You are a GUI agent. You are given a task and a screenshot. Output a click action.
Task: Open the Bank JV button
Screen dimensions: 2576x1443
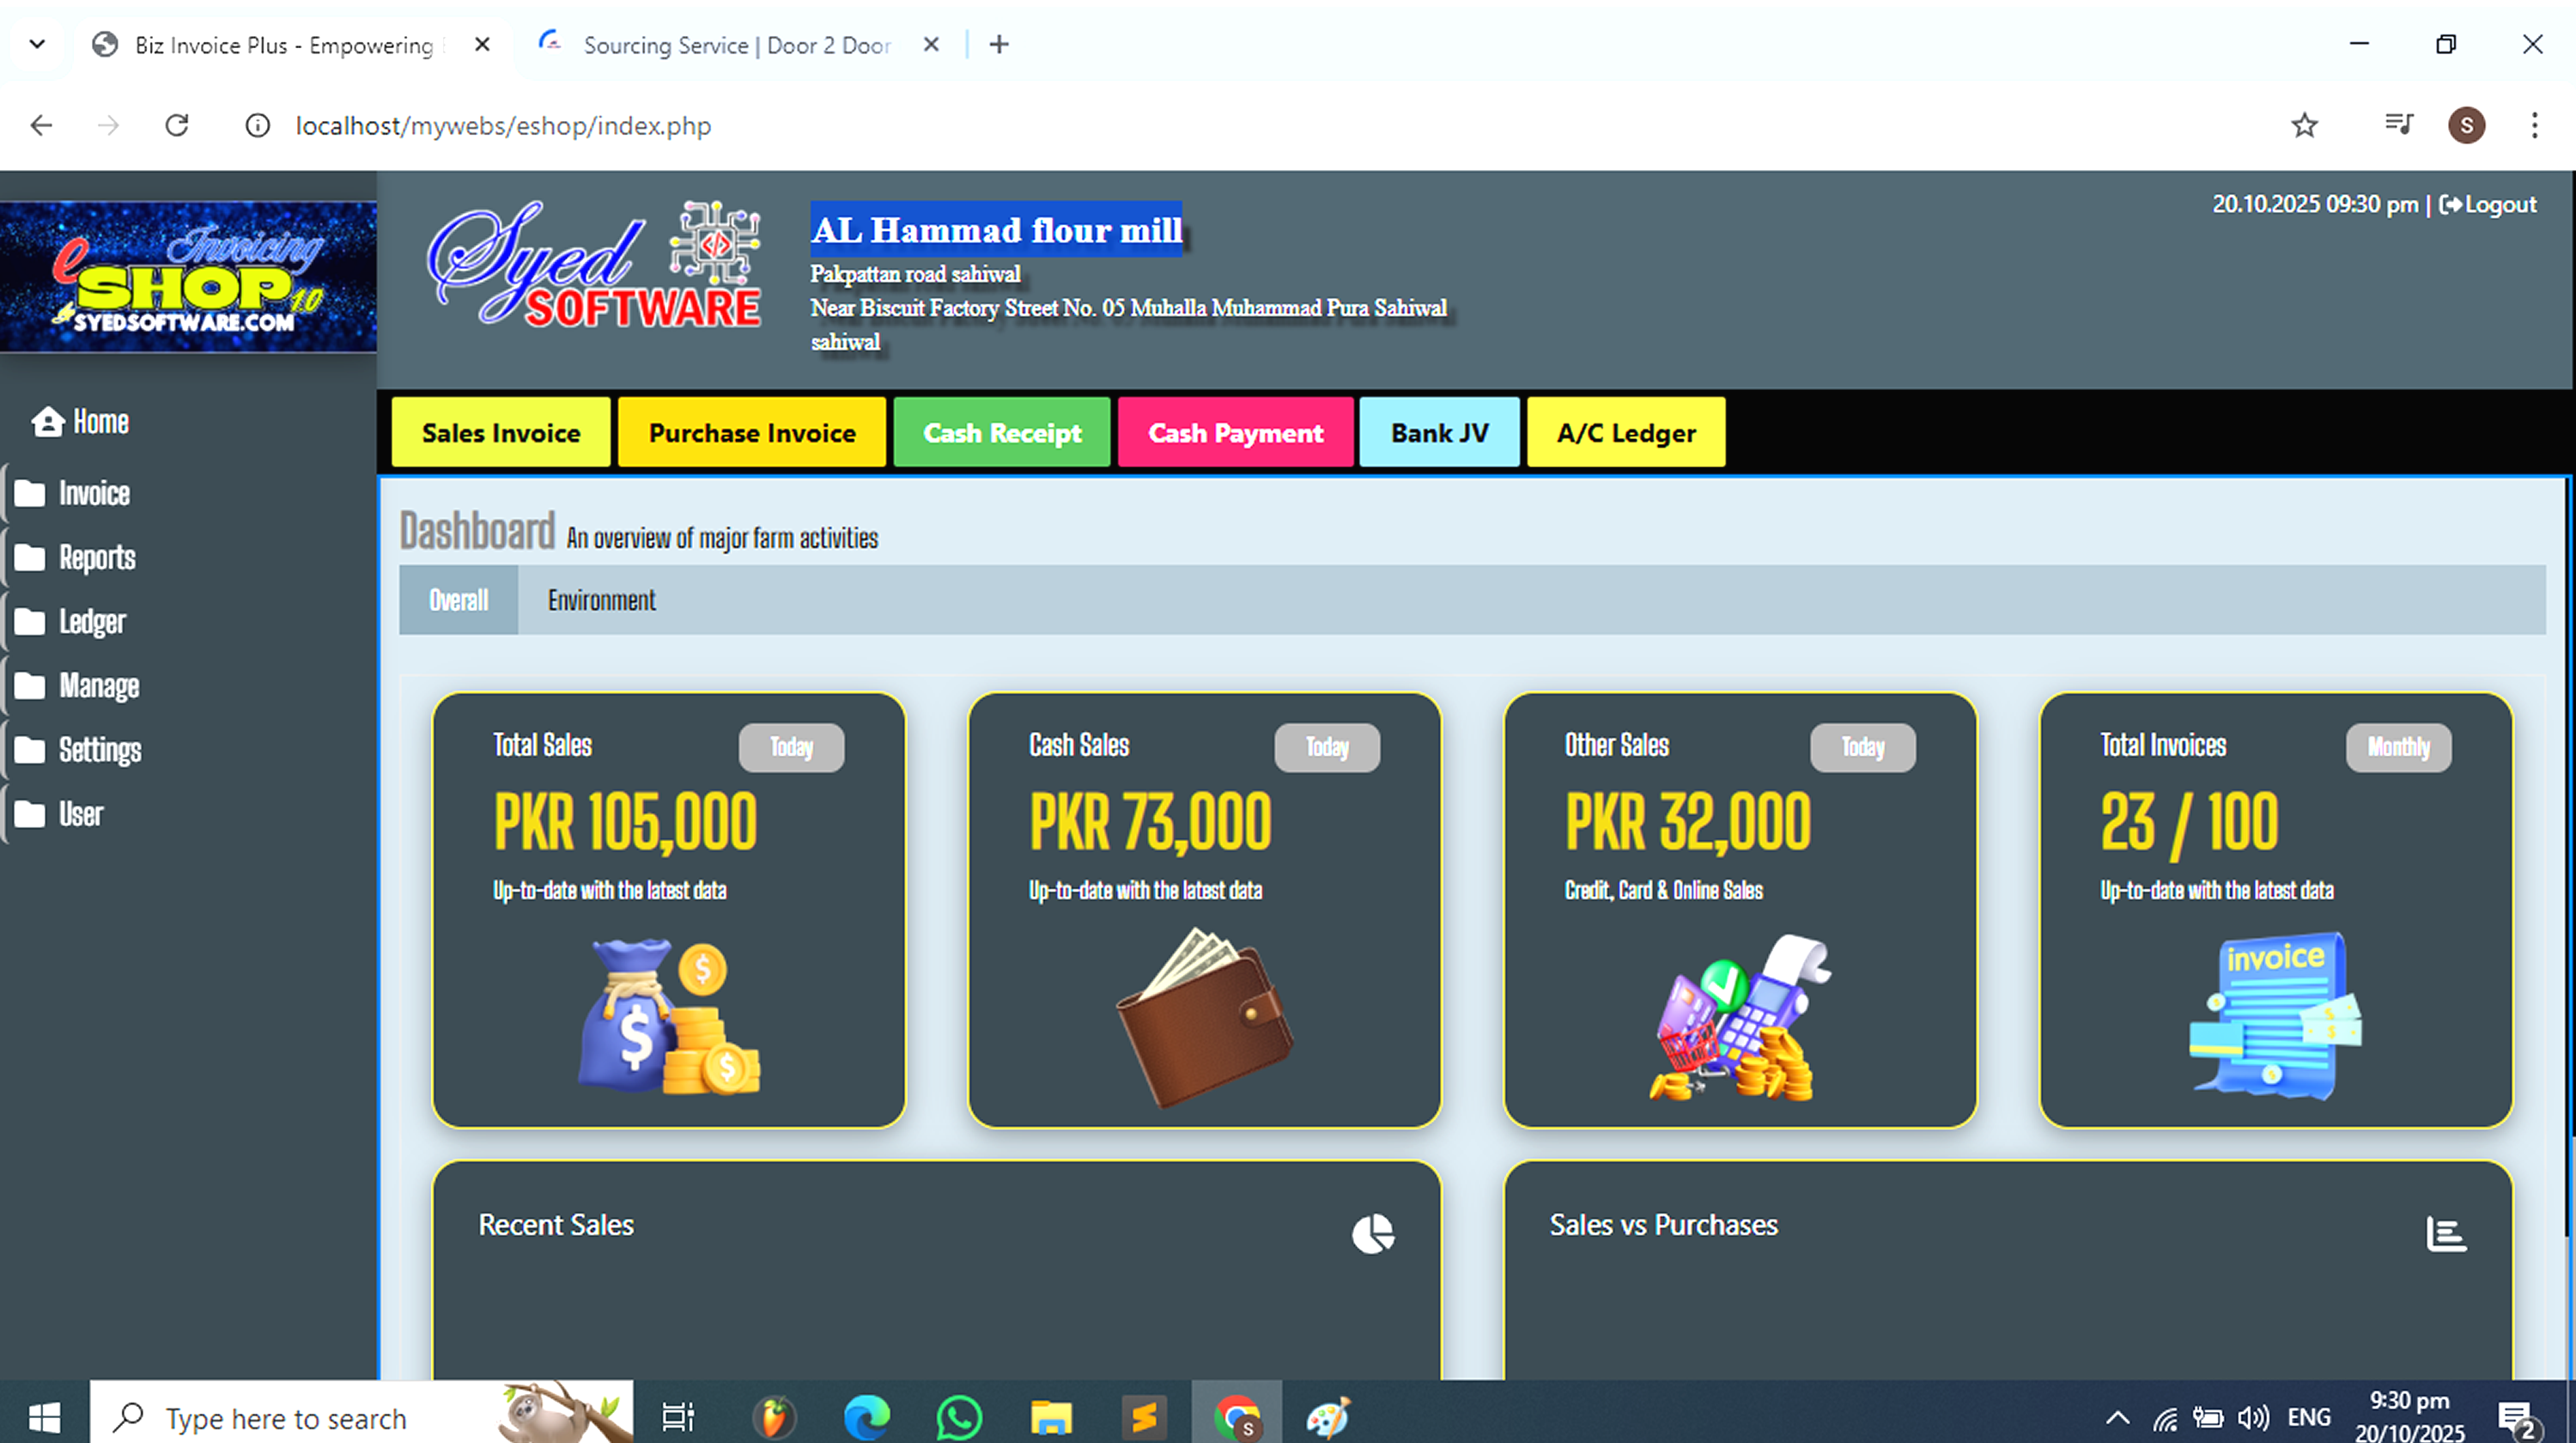coord(1439,432)
